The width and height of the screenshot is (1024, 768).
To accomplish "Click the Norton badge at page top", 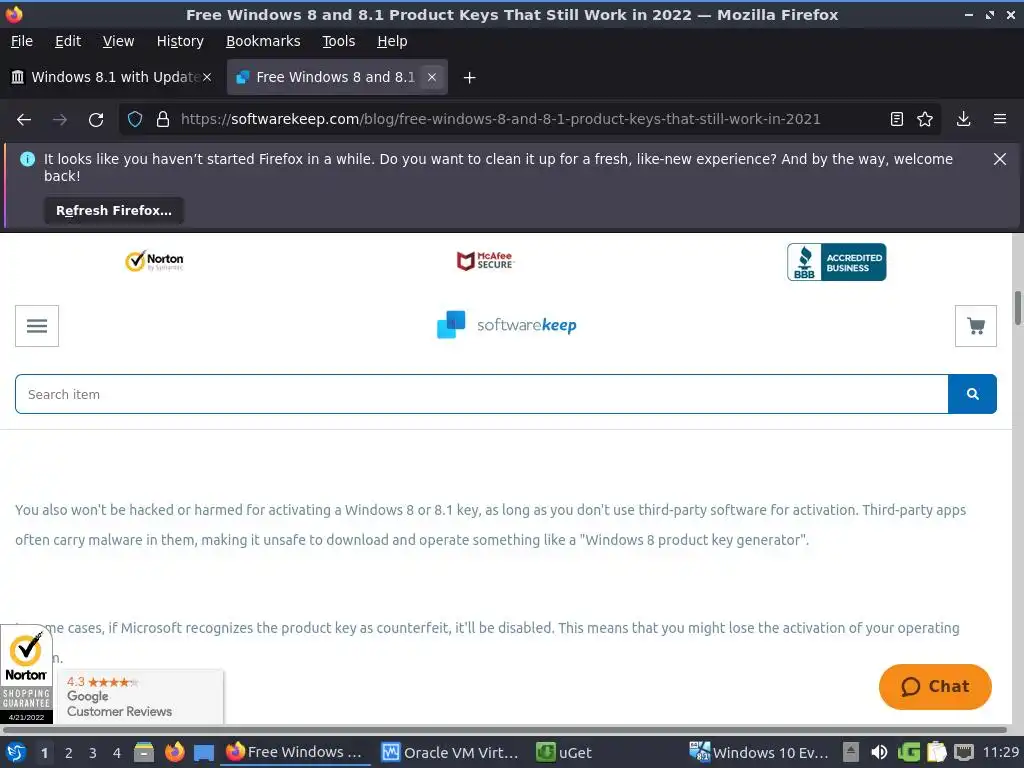I will [x=154, y=261].
